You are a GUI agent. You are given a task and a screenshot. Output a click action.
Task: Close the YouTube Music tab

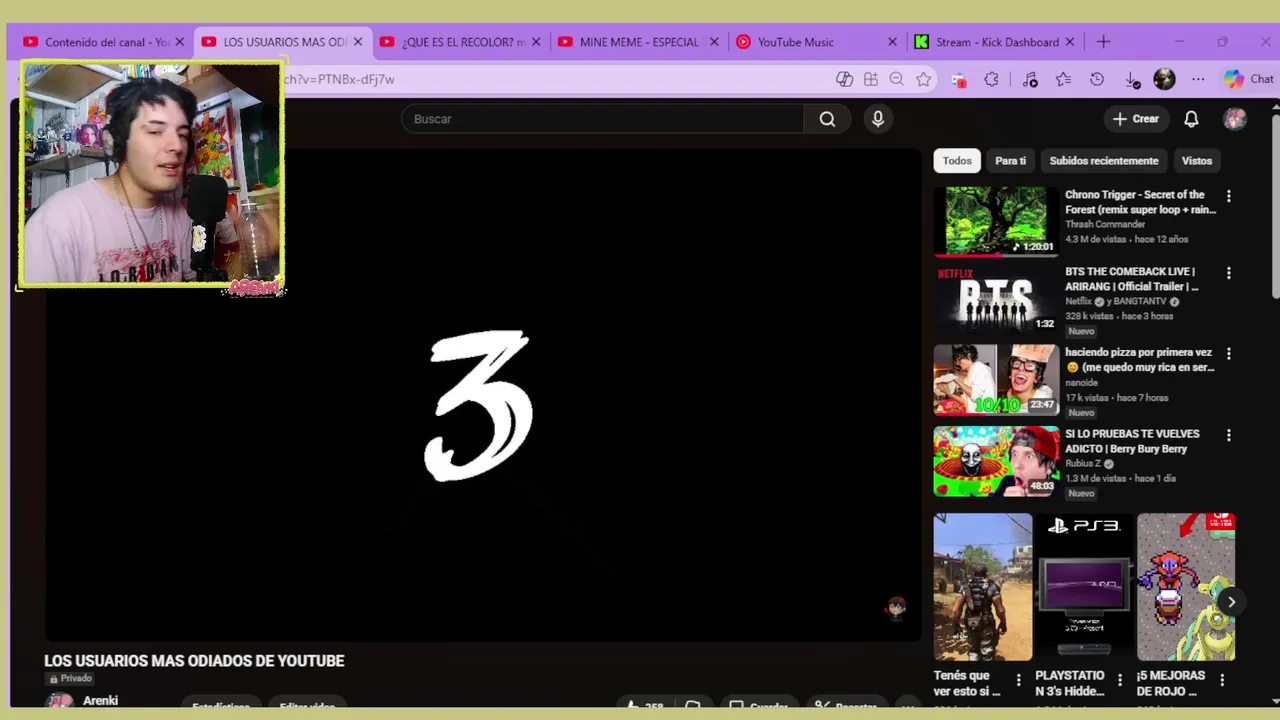click(892, 42)
